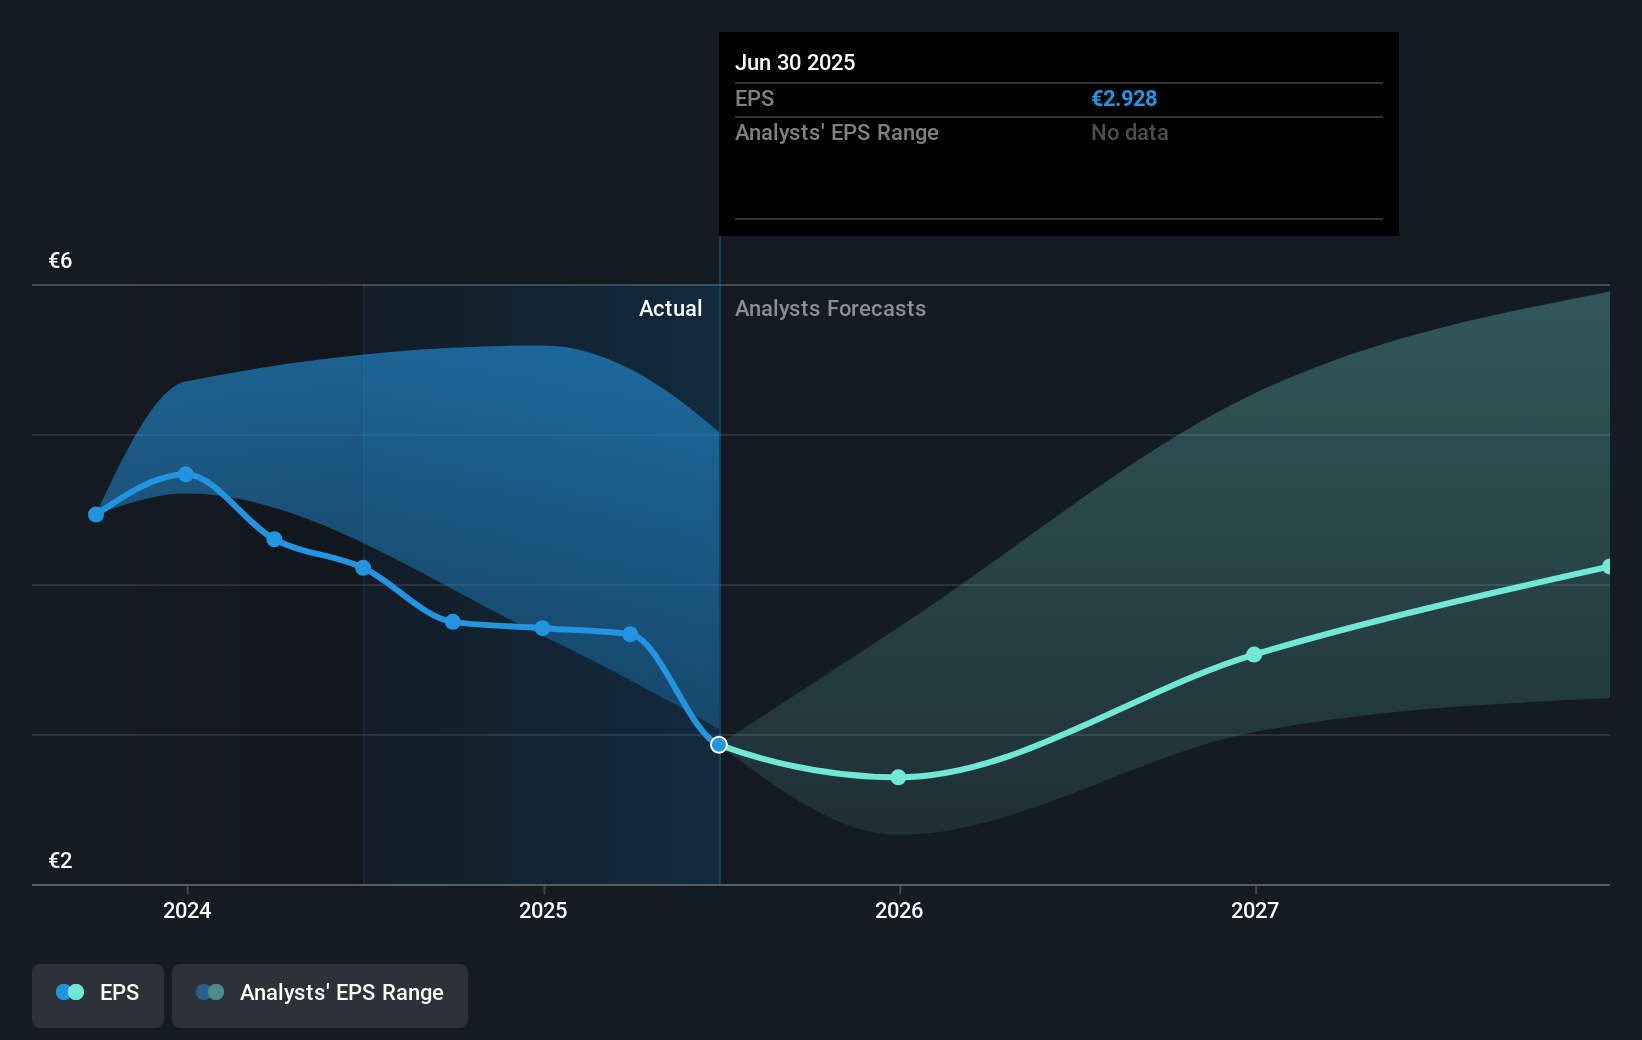Click the €6 y-axis label

(60, 261)
